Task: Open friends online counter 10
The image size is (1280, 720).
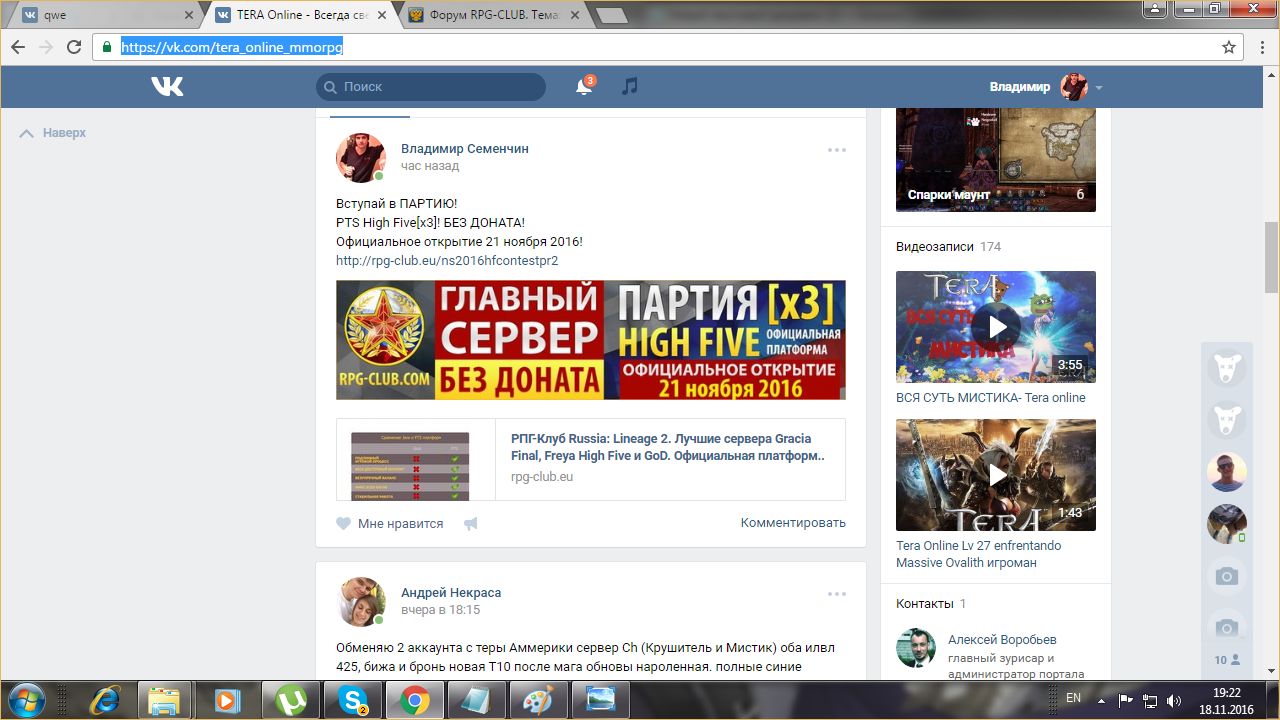Action: [x=1226, y=659]
